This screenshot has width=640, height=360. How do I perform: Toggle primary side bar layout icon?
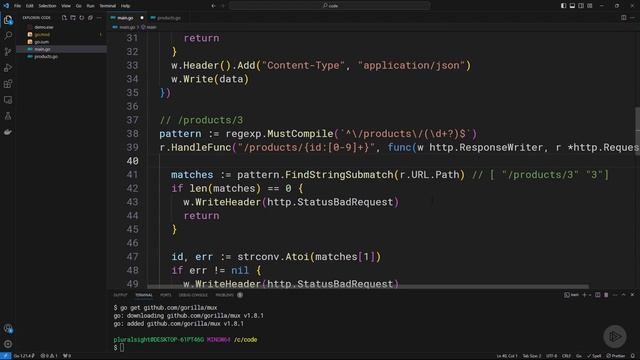[x=563, y=6]
